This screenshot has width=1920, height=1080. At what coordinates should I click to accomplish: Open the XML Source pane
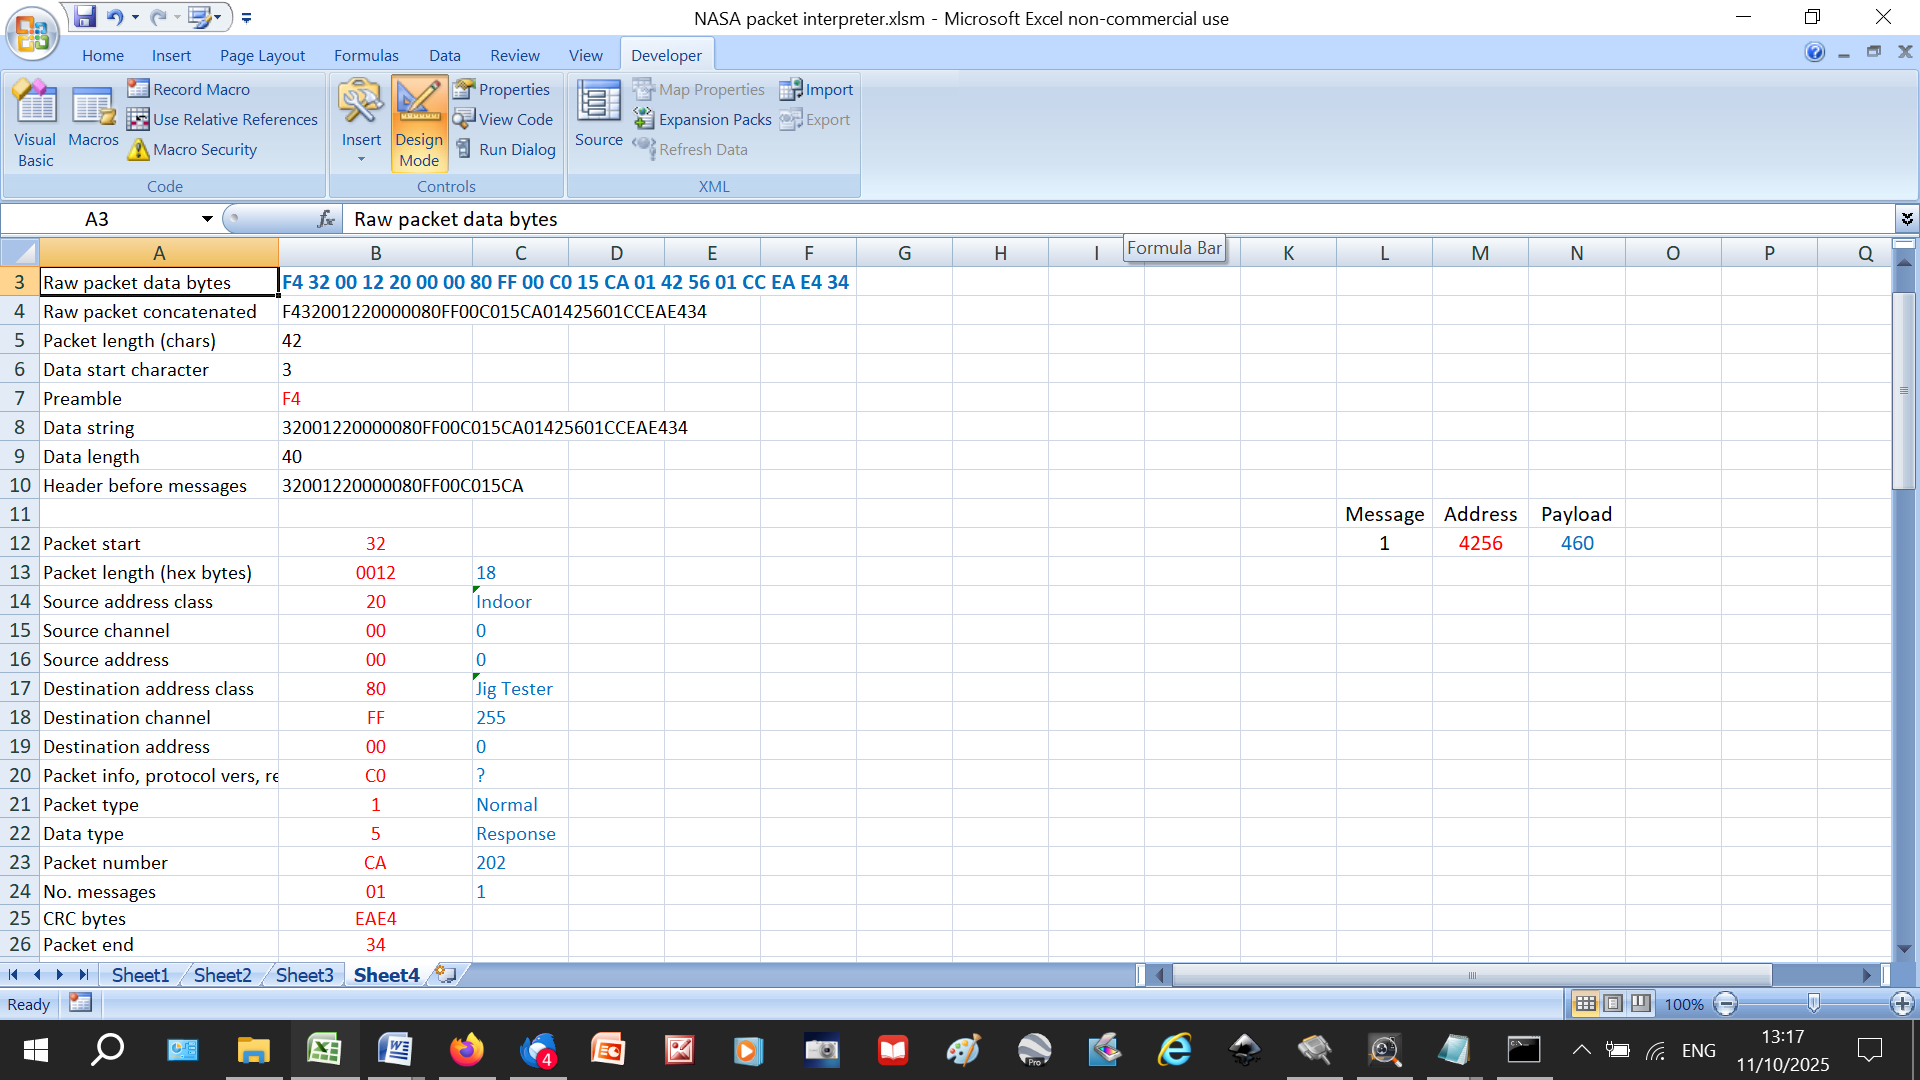click(598, 117)
